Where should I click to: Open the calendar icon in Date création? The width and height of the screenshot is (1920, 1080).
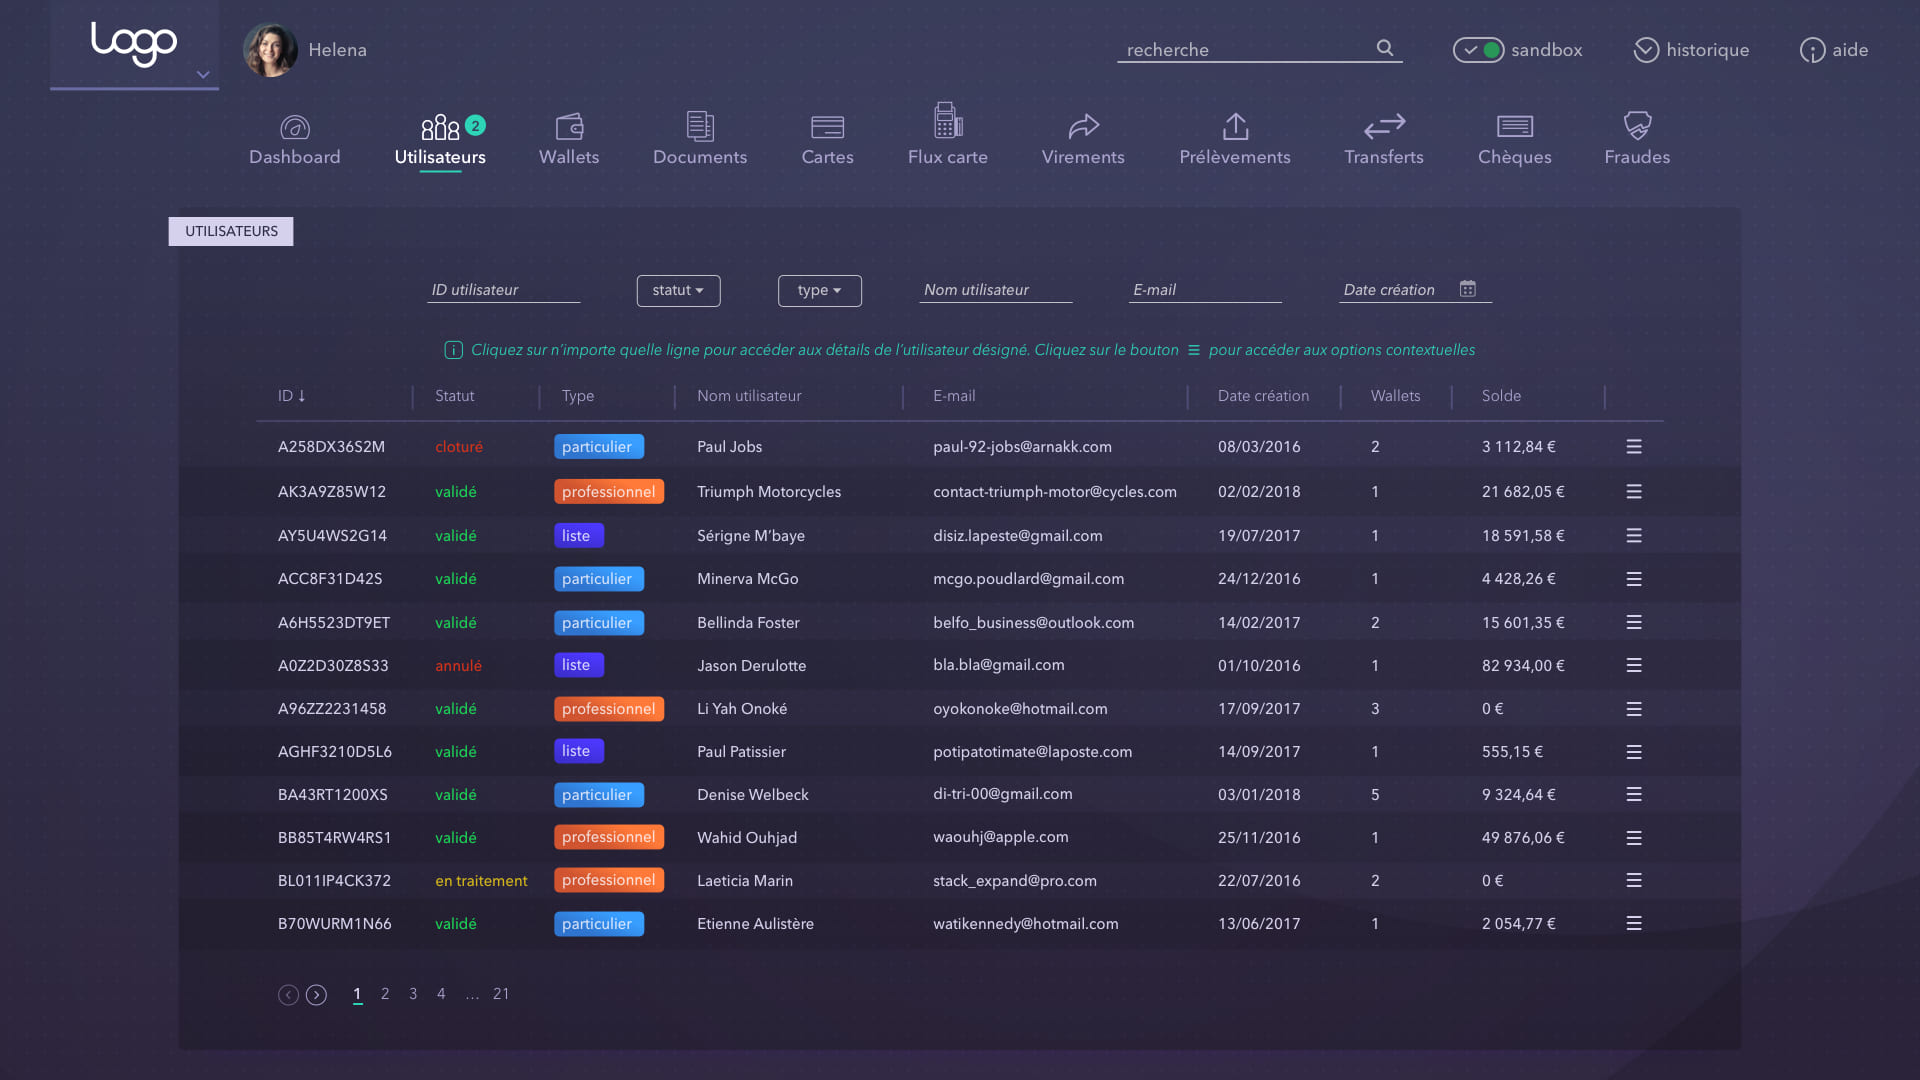coord(1467,289)
